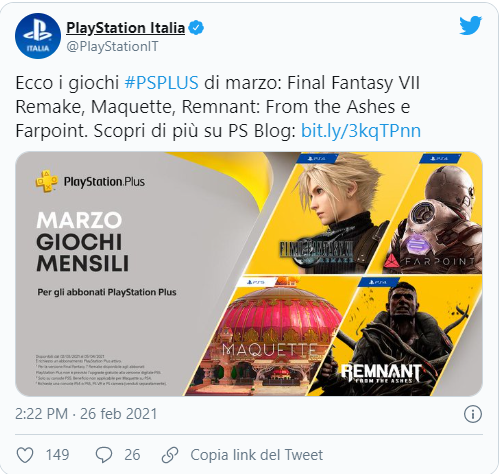Open replies with the speech bubble icon

click(x=104, y=455)
